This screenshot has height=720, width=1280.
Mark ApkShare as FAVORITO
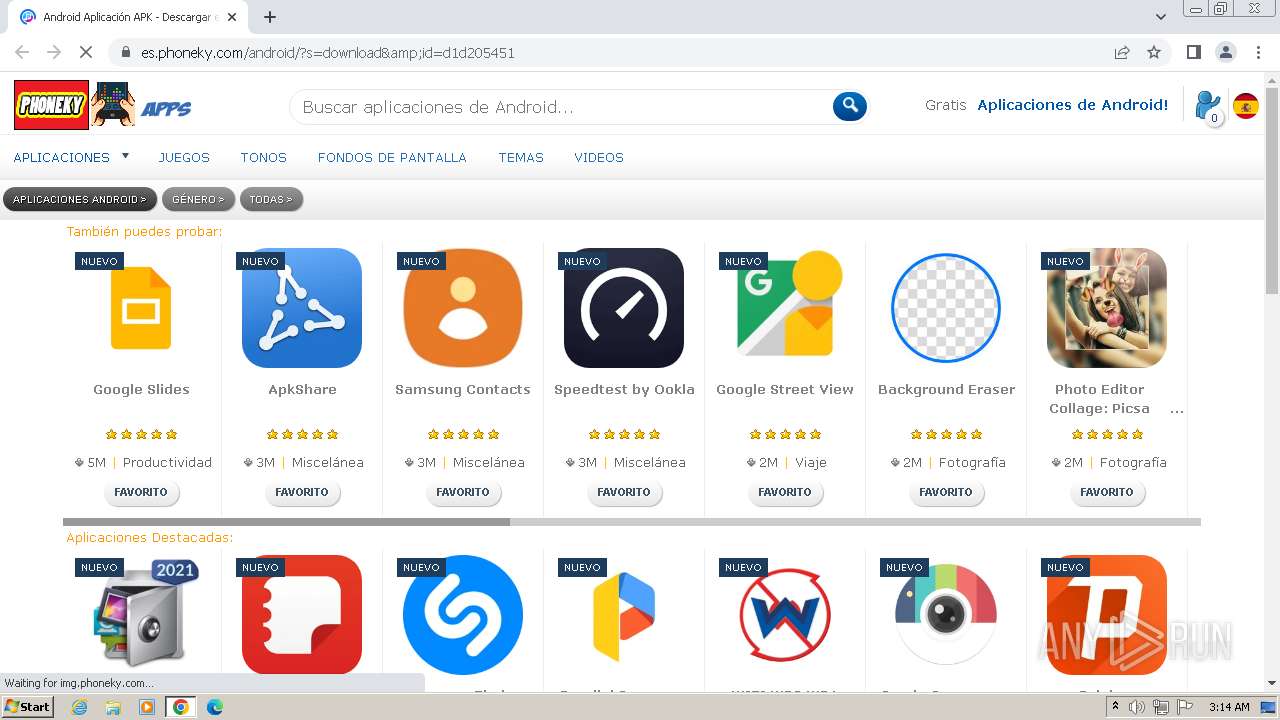coord(302,492)
